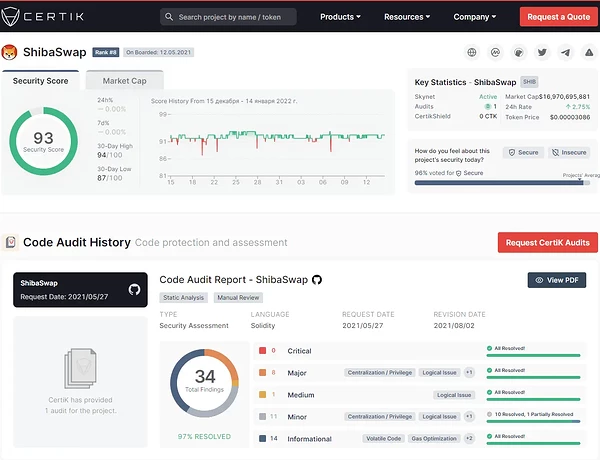
Task: Click the shield icon on Secure vote
Action: click(512, 152)
